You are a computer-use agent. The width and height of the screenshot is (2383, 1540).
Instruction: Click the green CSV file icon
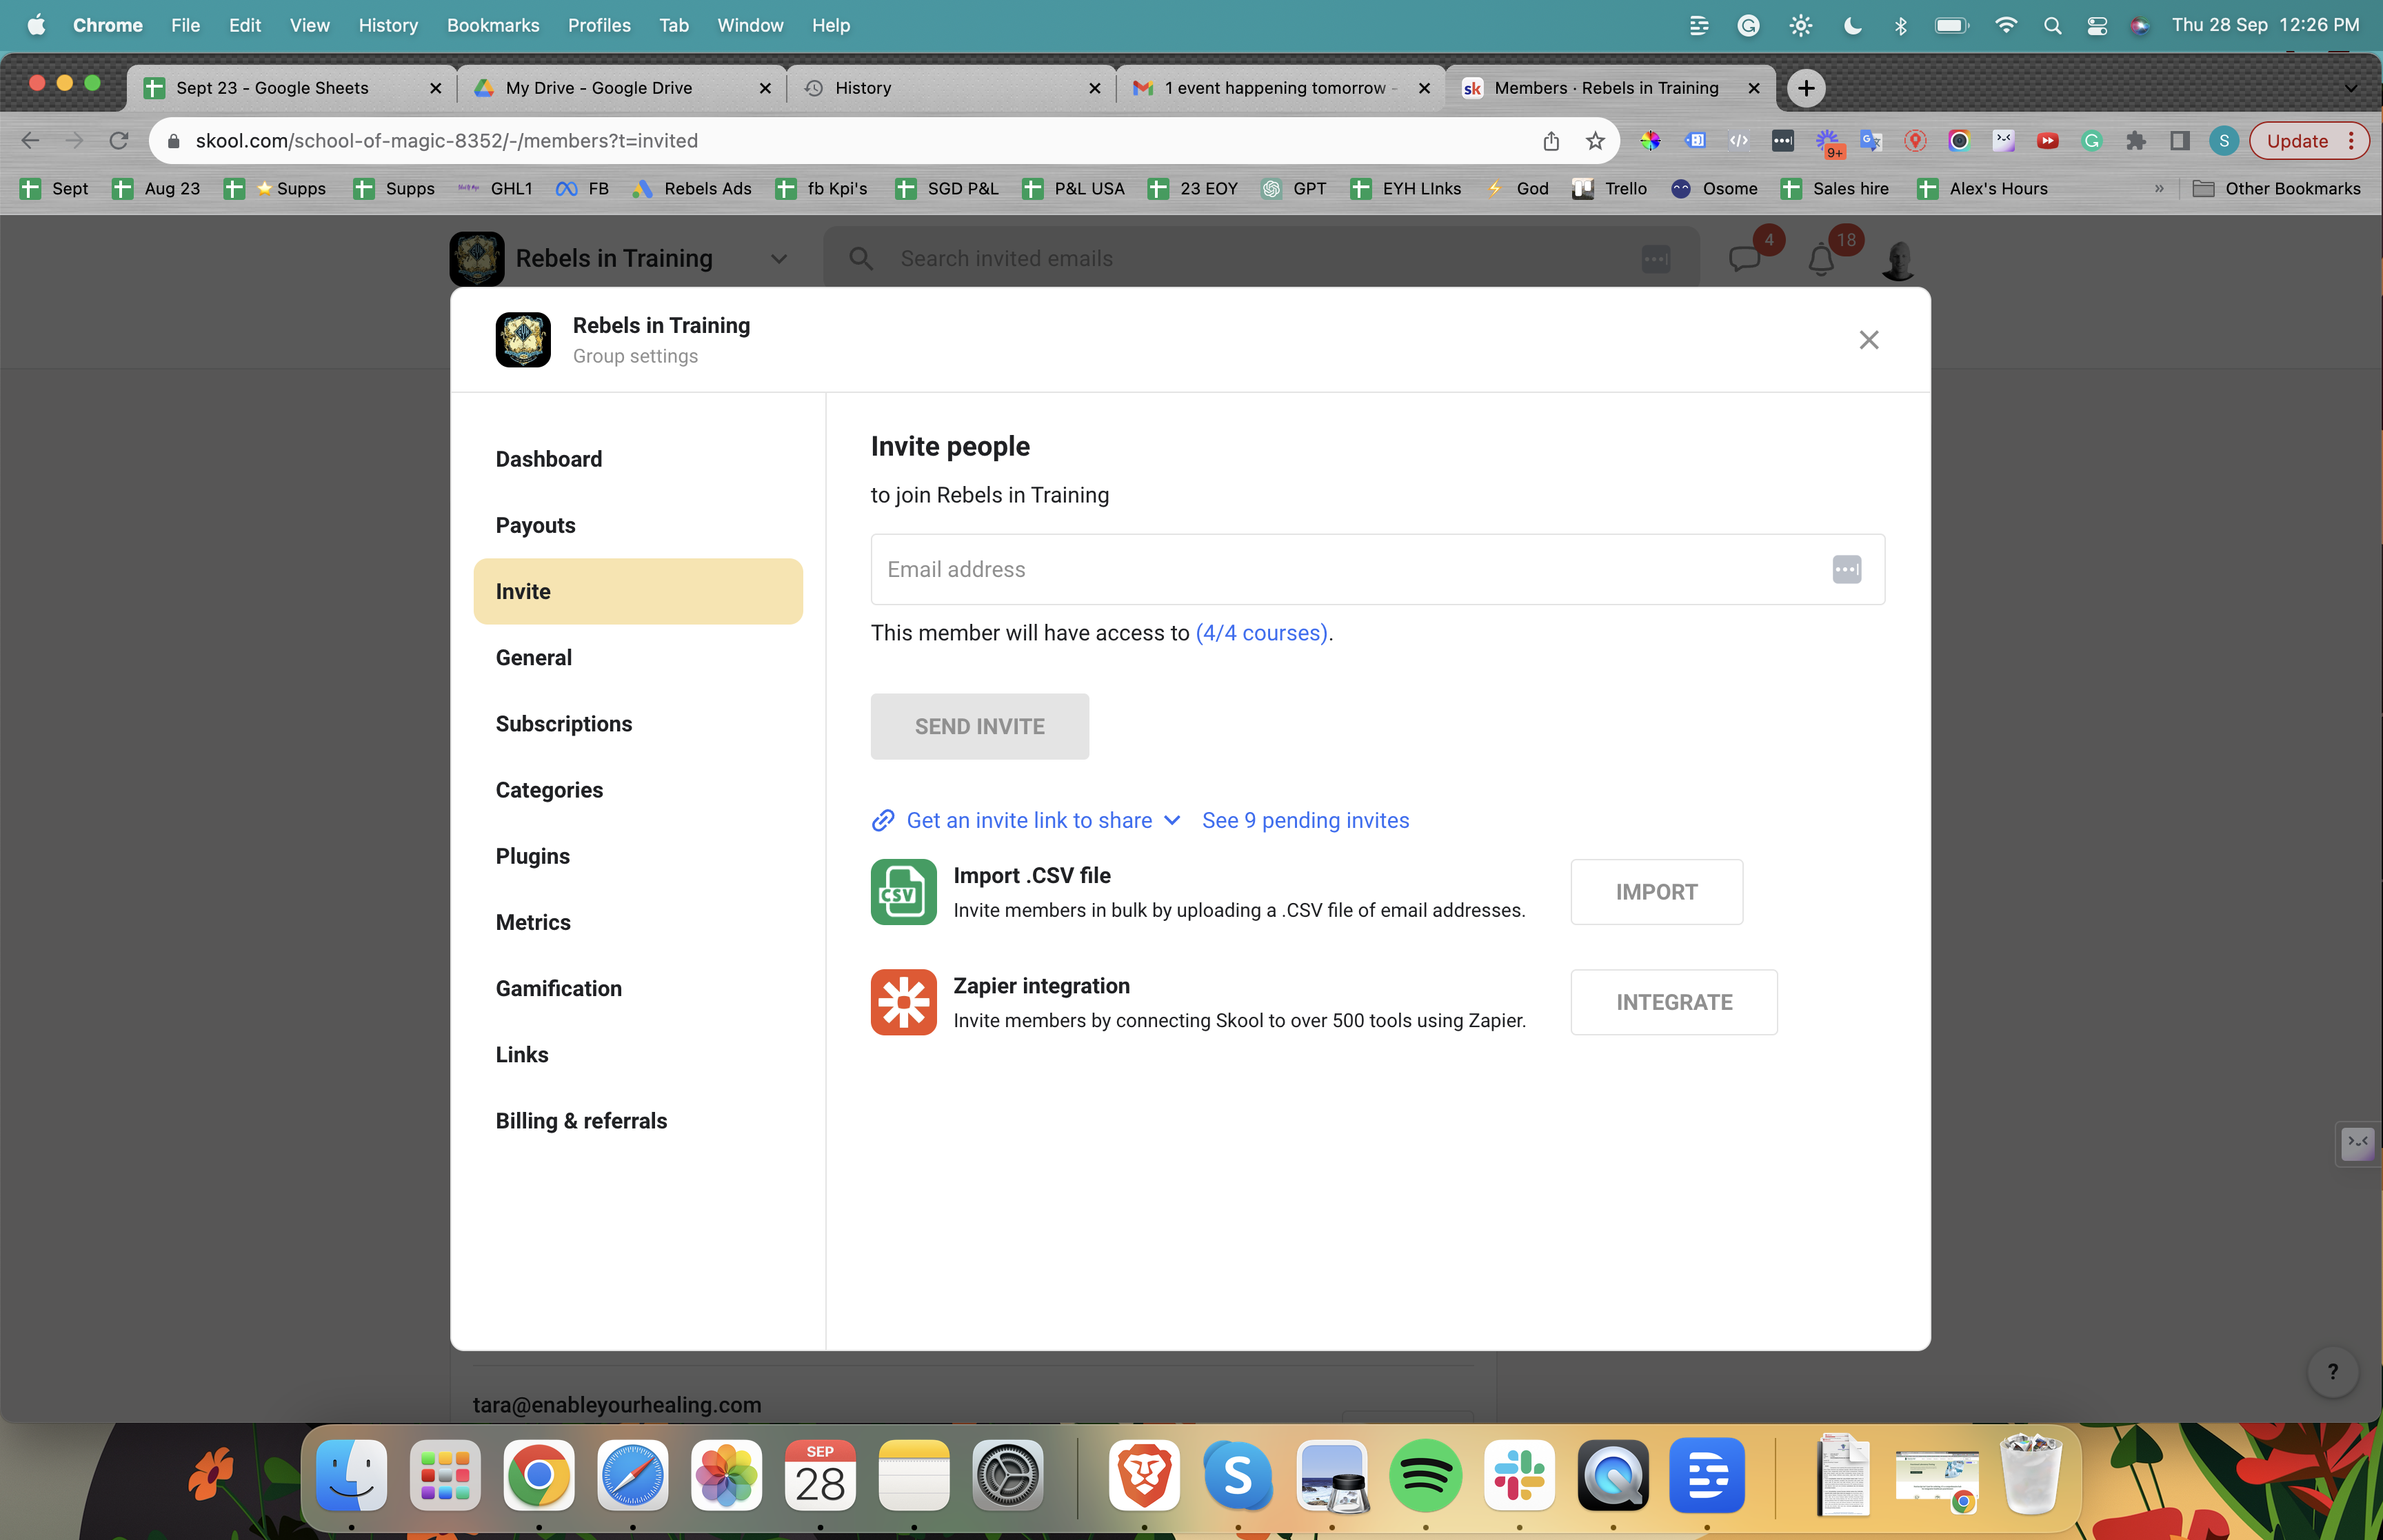click(x=903, y=891)
